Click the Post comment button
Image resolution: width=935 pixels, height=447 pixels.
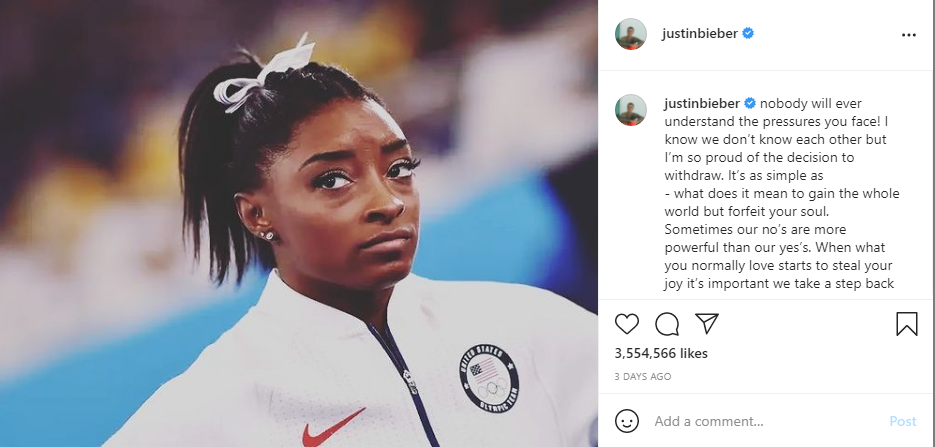[903, 421]
